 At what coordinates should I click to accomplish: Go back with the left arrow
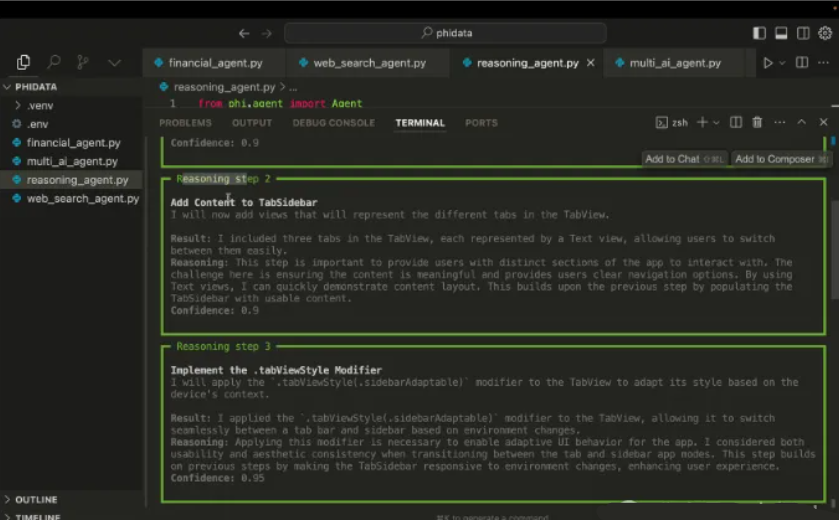[244, 33]
